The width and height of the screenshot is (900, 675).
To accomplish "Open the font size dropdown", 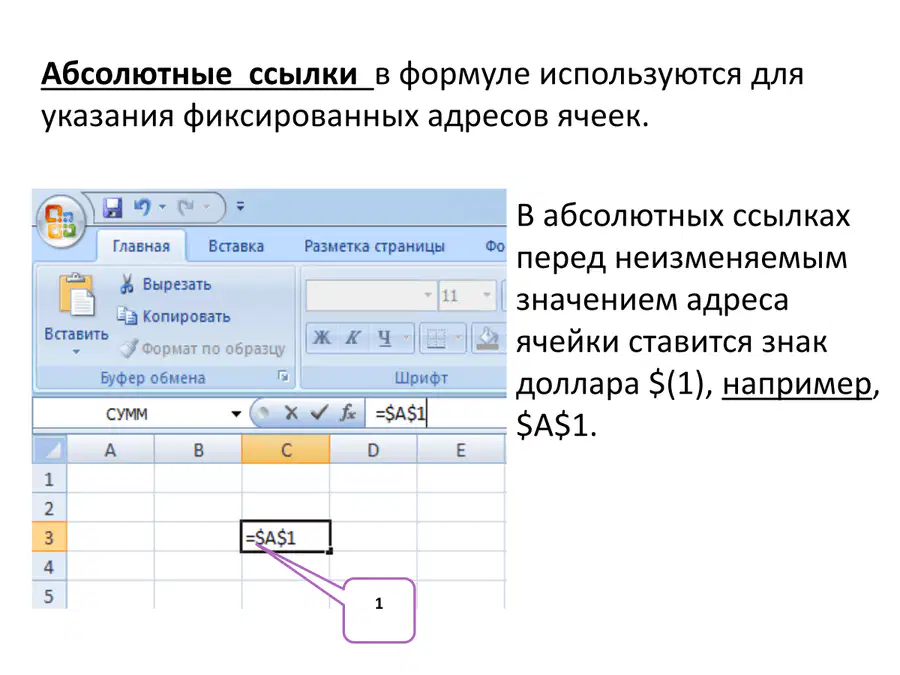I will tap(487, 295).
